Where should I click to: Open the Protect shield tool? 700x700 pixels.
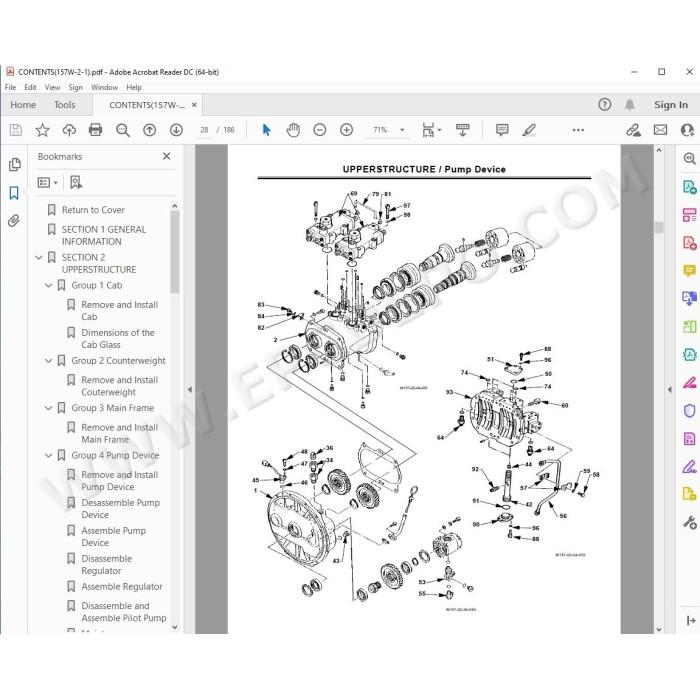[689, 411]
